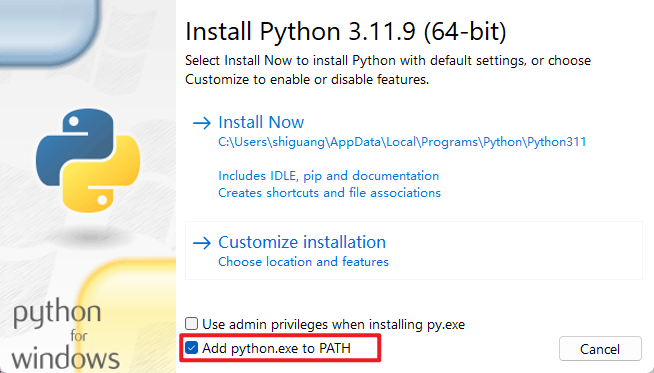Start installation via Install Now heading
Screen dimensions: 654x373
coord(261,122)
